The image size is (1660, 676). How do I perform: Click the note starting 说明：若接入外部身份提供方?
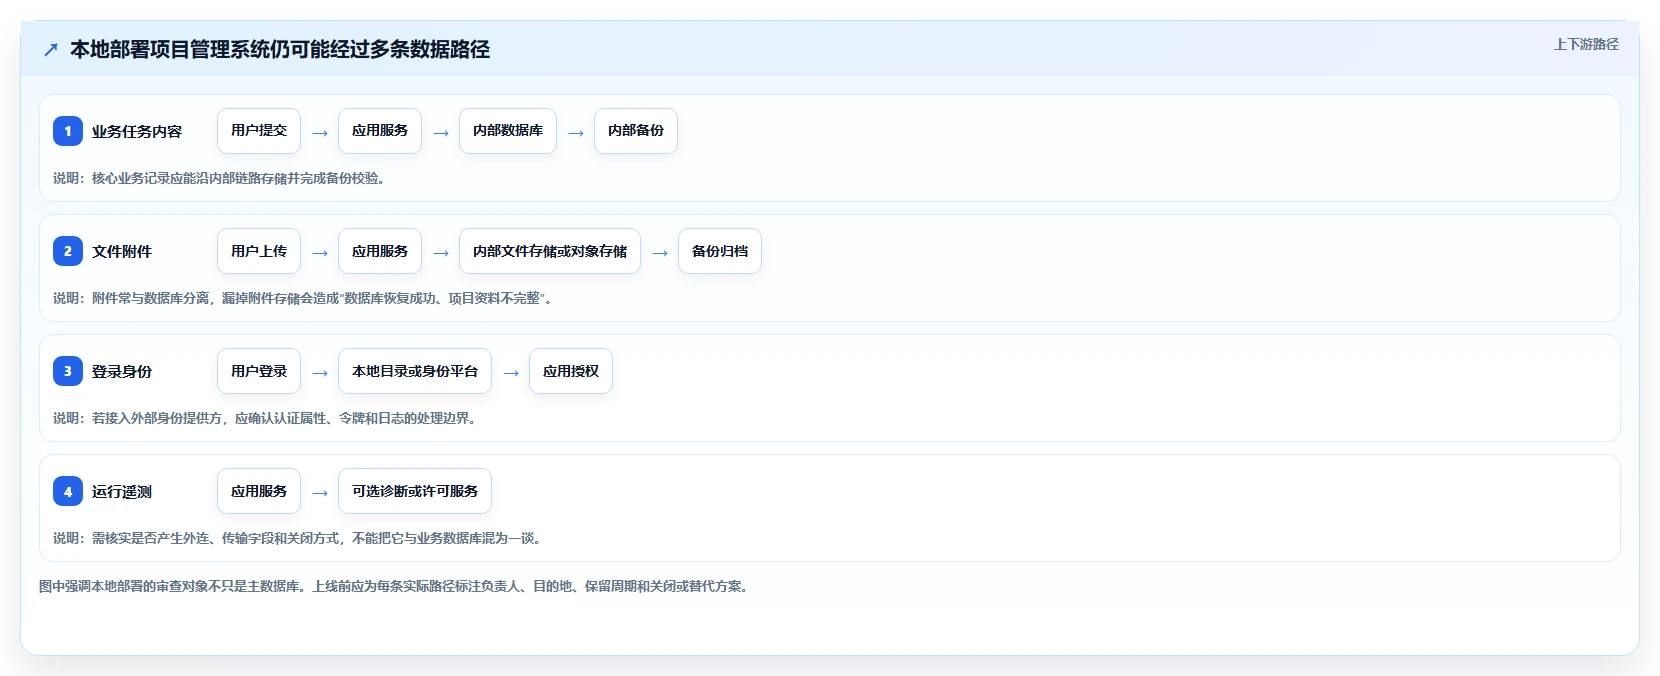click(267, 418)
